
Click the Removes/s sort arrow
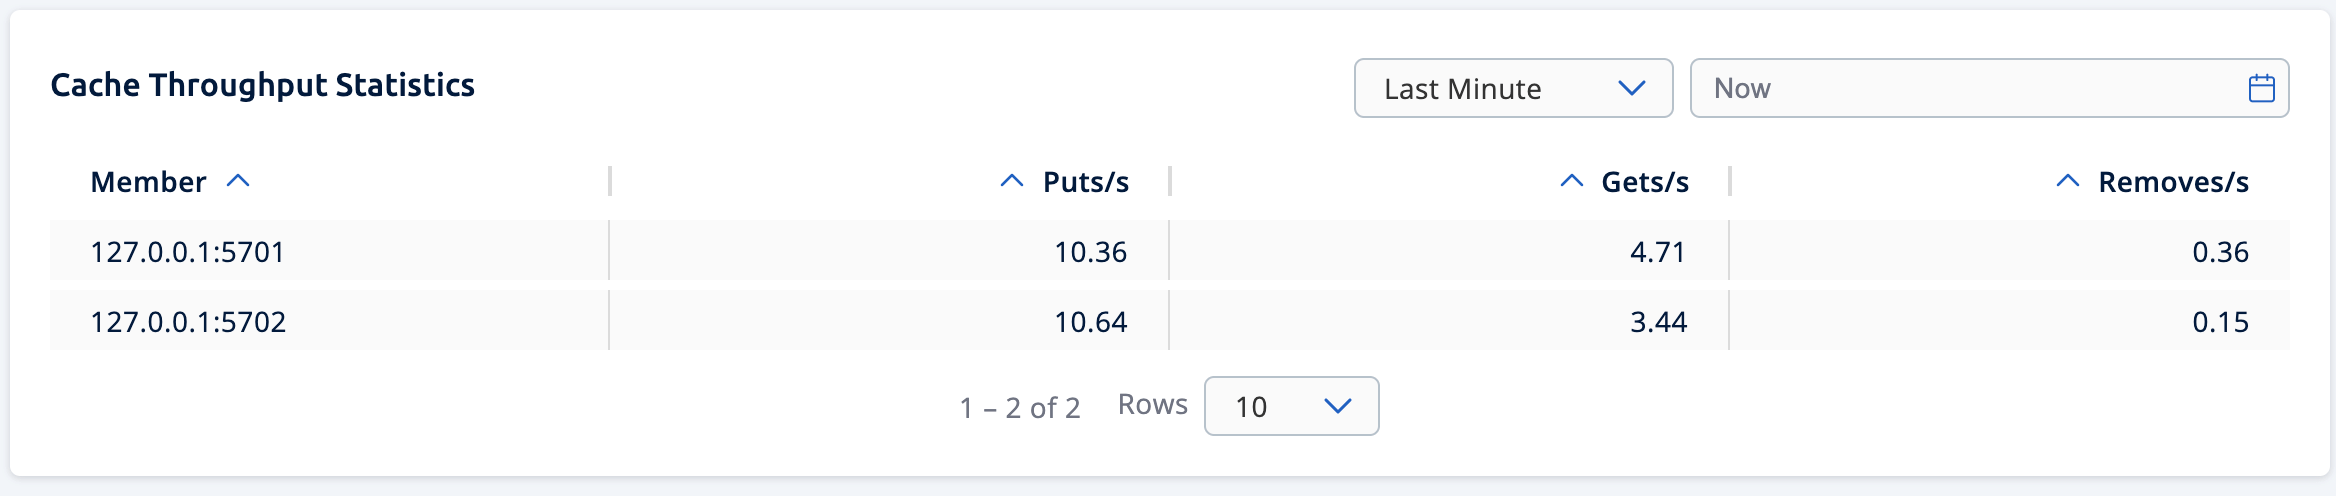[2067, 181]
